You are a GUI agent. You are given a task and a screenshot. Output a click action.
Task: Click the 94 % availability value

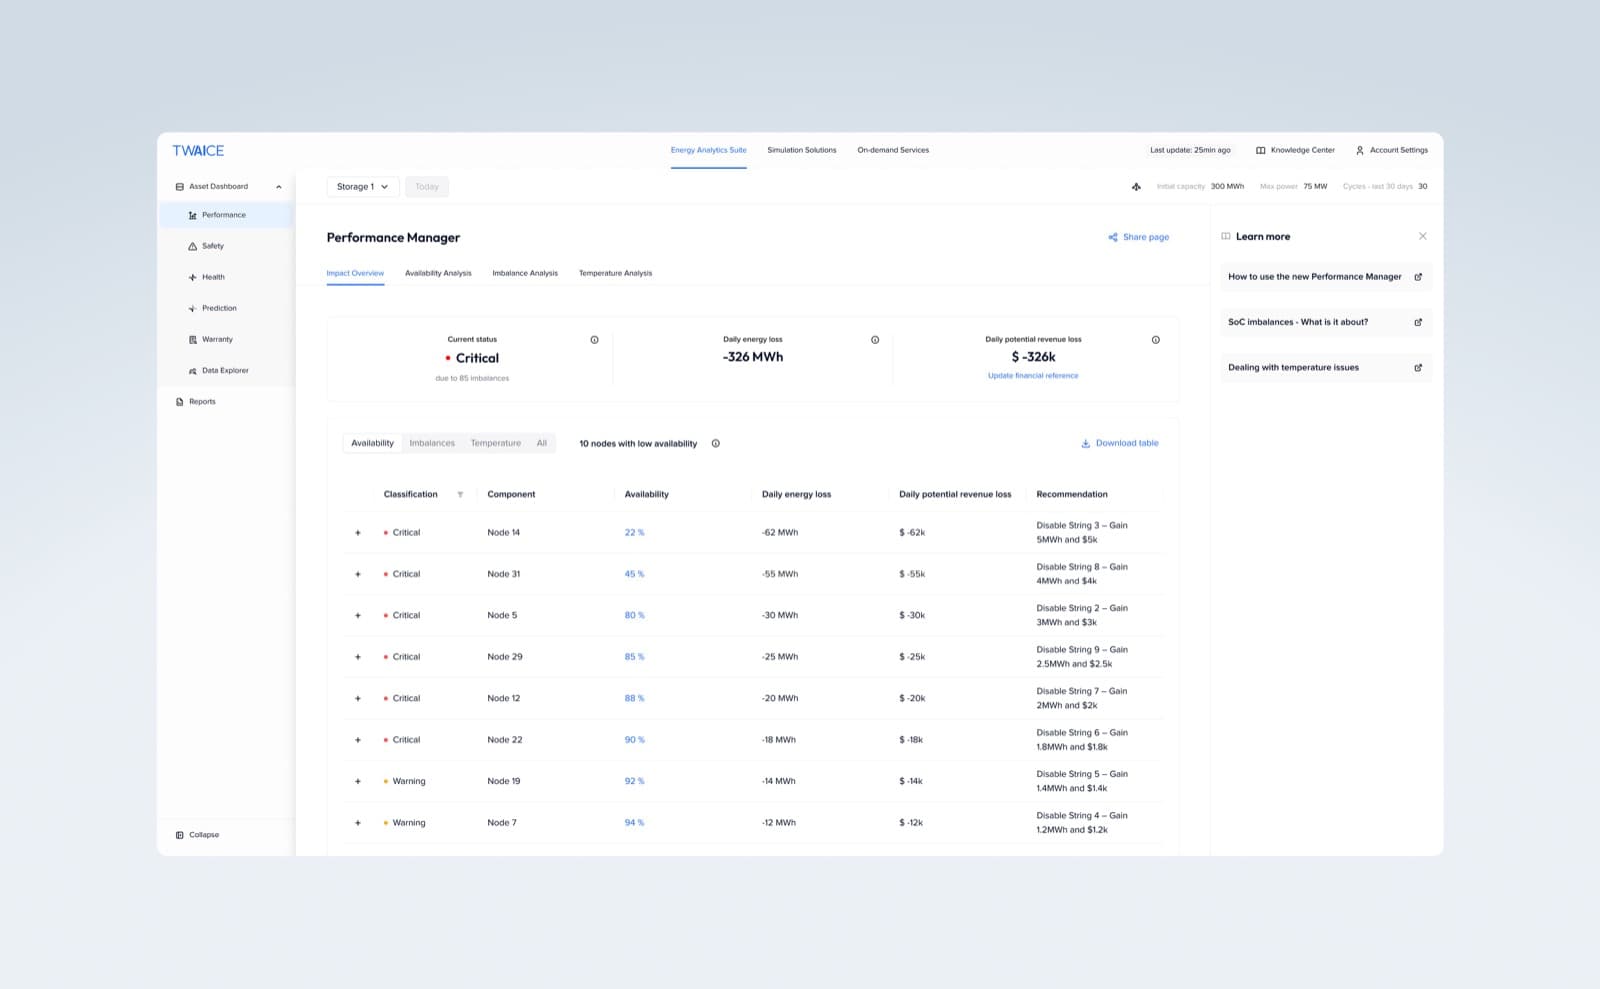tap(634, 823)
